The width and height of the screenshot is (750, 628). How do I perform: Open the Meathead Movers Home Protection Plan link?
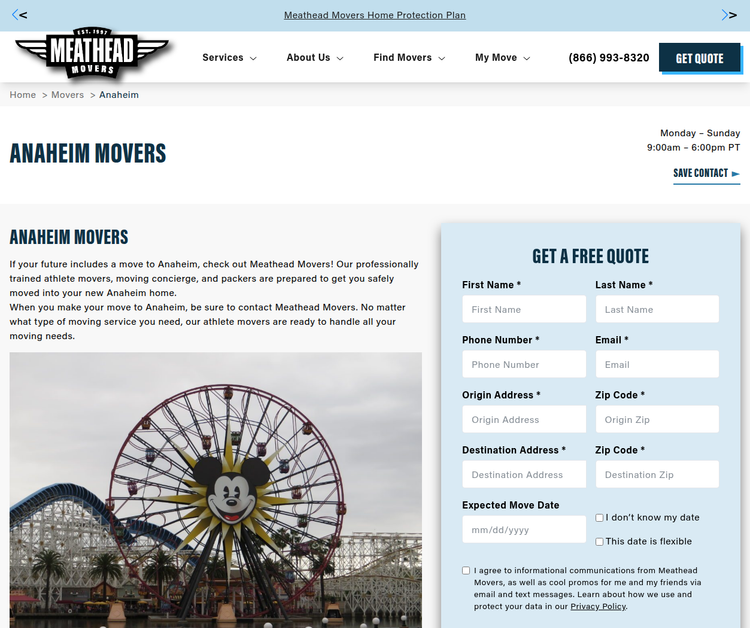pos(375,15)
